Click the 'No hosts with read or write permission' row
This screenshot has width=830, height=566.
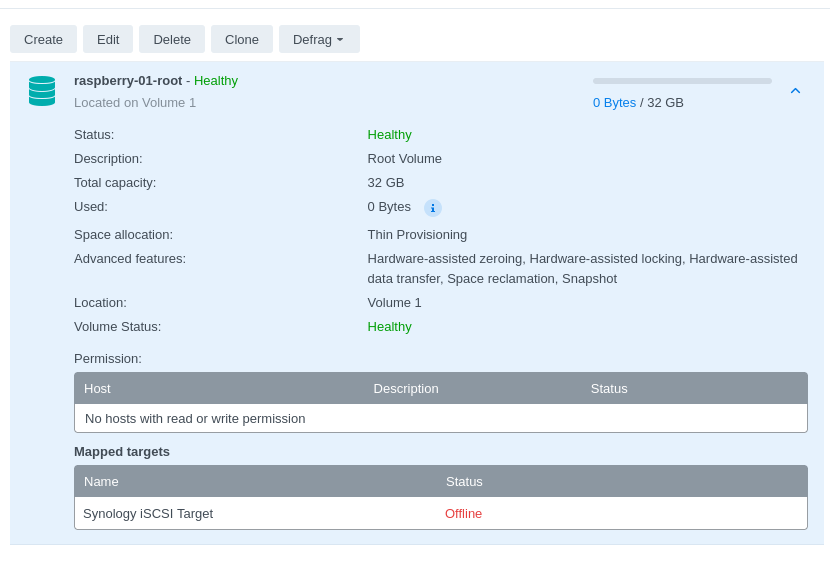point(441,419)
